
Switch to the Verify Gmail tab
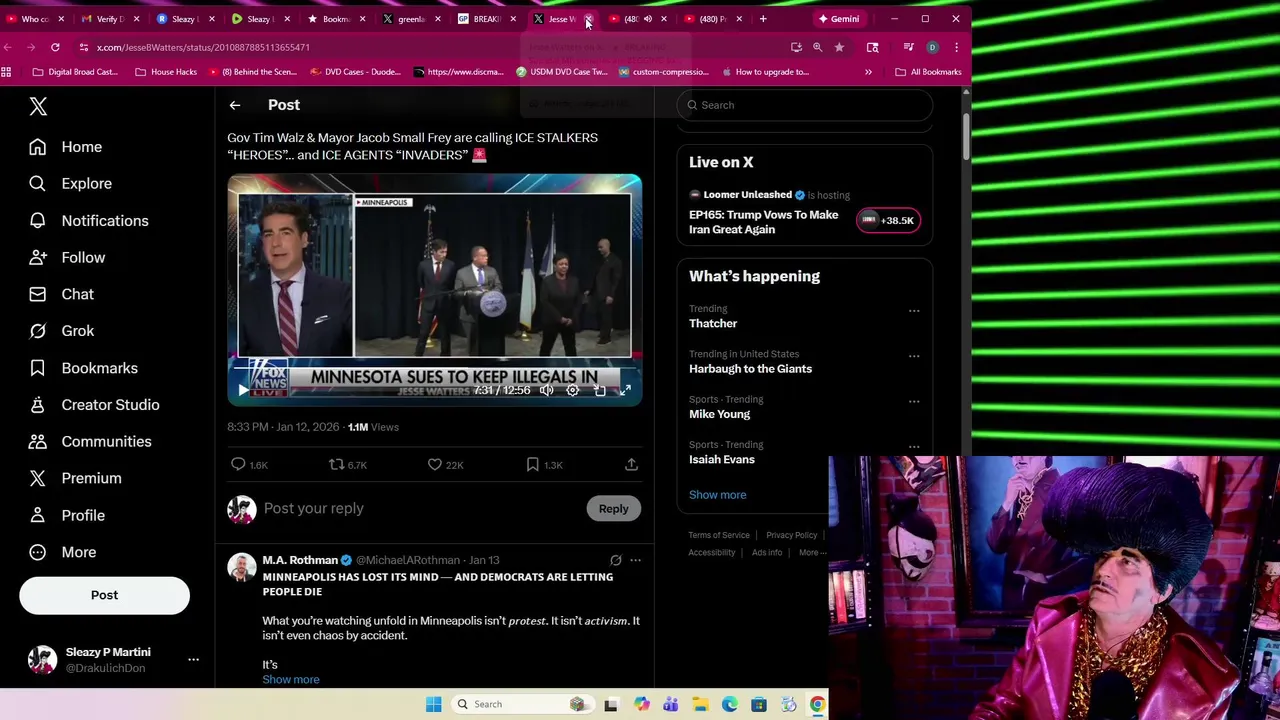[x=110, y=19]
